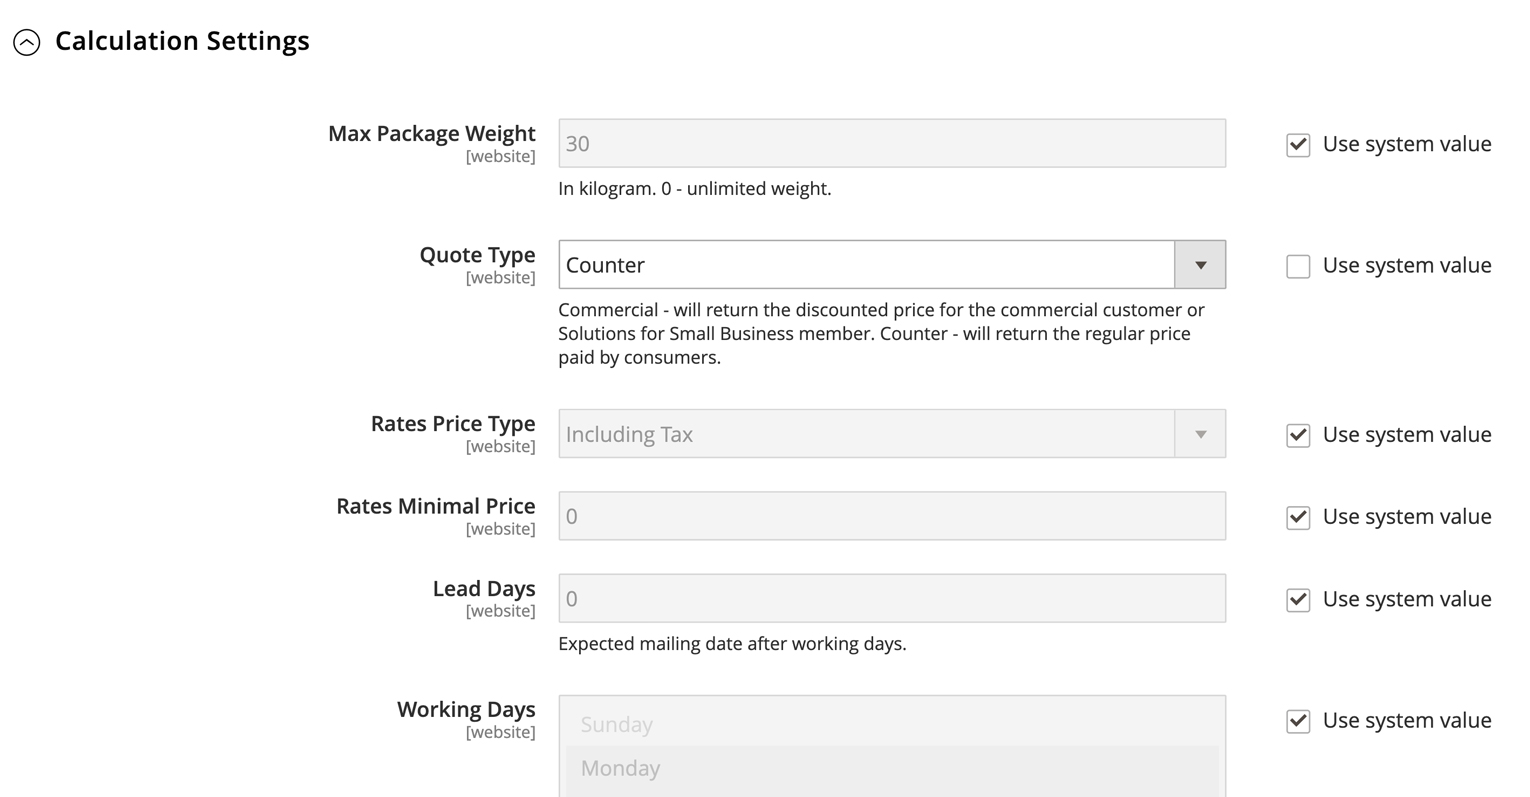Collapse section using the circled chevron icon
The height and width of the screenshot is (797, 1530).
point(27,42)
